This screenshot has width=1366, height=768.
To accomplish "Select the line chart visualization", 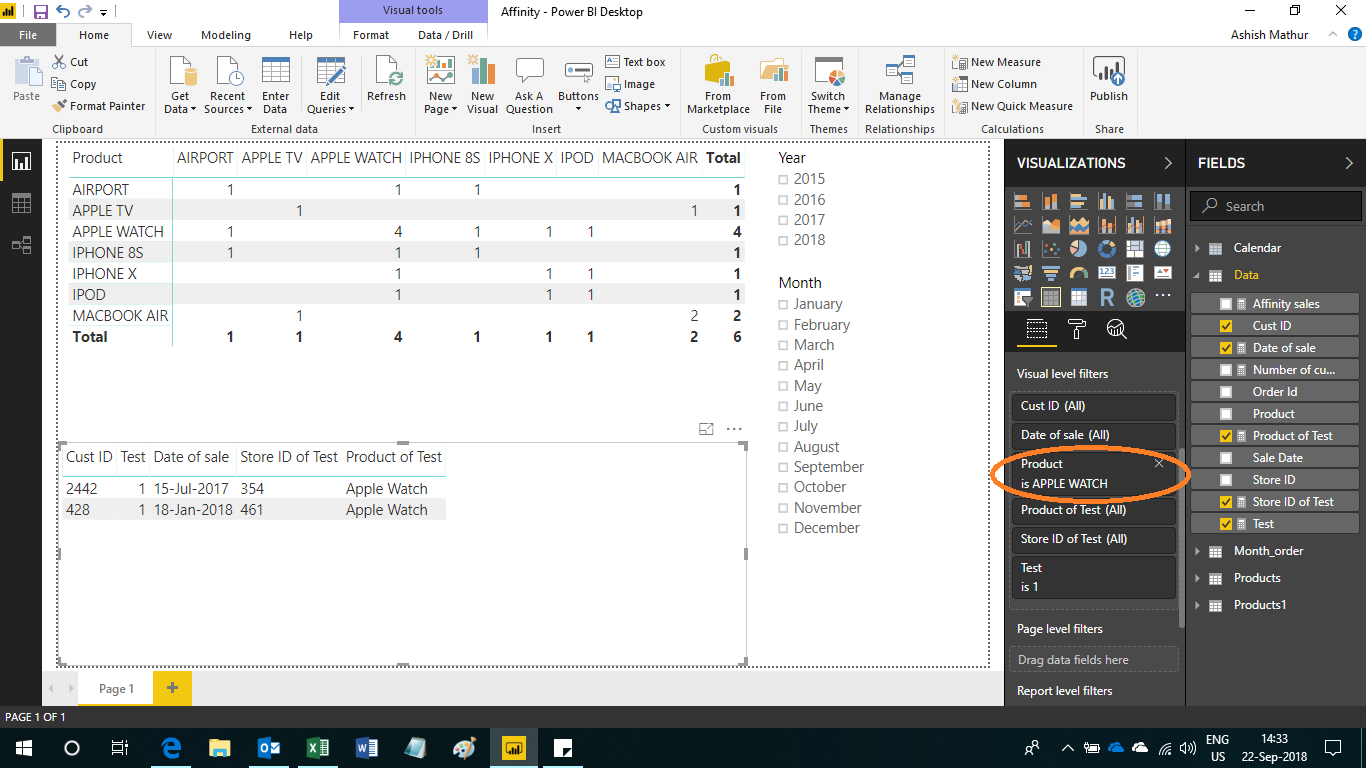I will 1023,225.
